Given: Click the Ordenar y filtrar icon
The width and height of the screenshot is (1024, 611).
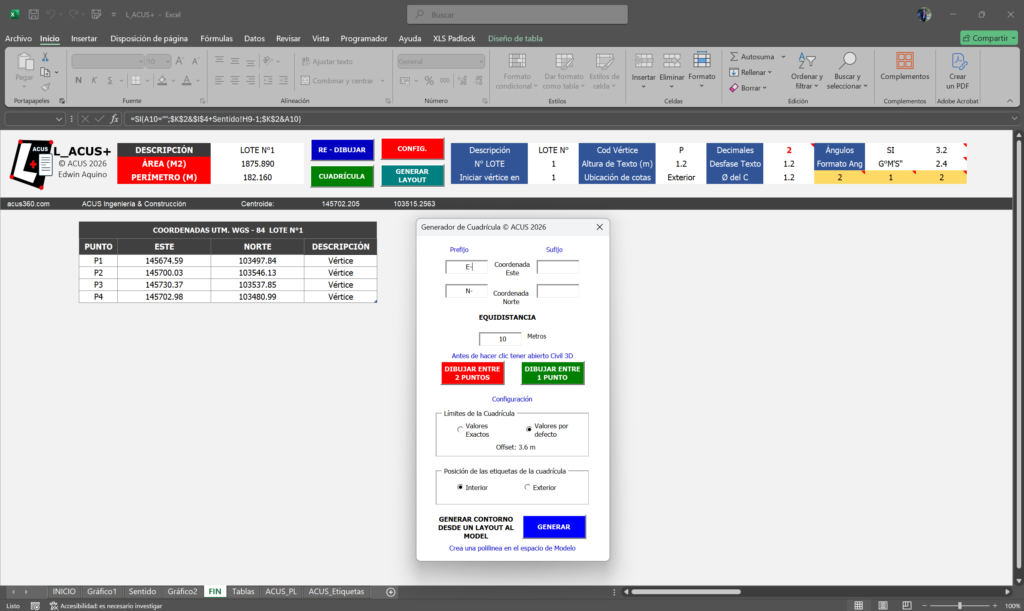Looking at the screenshot, I should click(x=806, y=62).
